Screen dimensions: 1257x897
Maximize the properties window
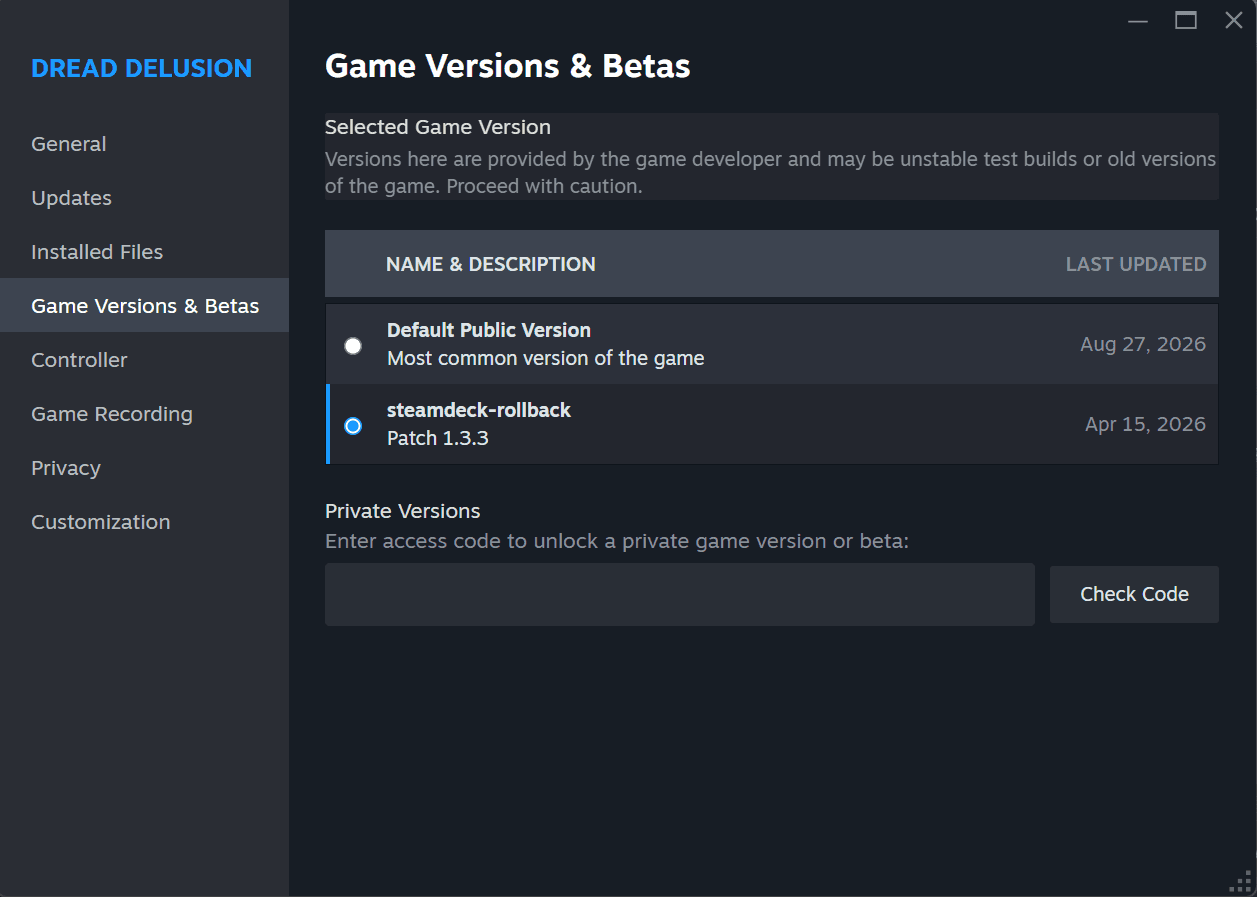[1186, 20]
